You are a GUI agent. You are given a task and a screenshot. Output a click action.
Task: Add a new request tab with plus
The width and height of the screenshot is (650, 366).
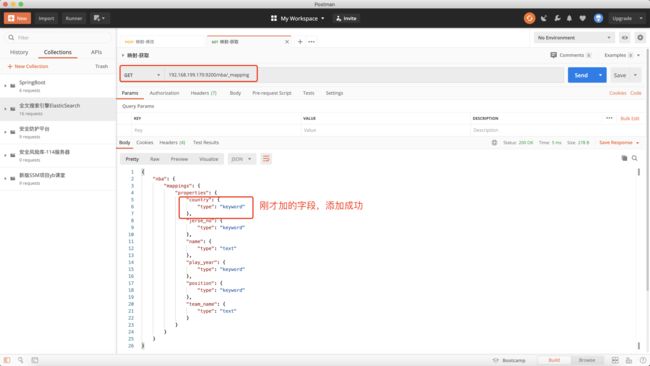(x=300, y=42)
